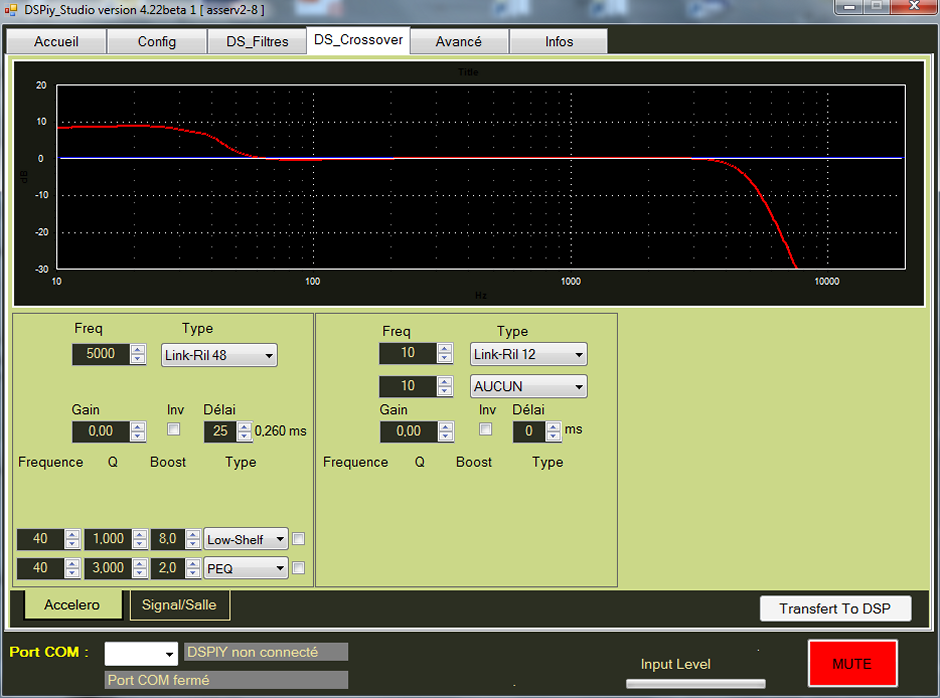
Task: Click the Input Level meter bar
Action: pos(695,684)
